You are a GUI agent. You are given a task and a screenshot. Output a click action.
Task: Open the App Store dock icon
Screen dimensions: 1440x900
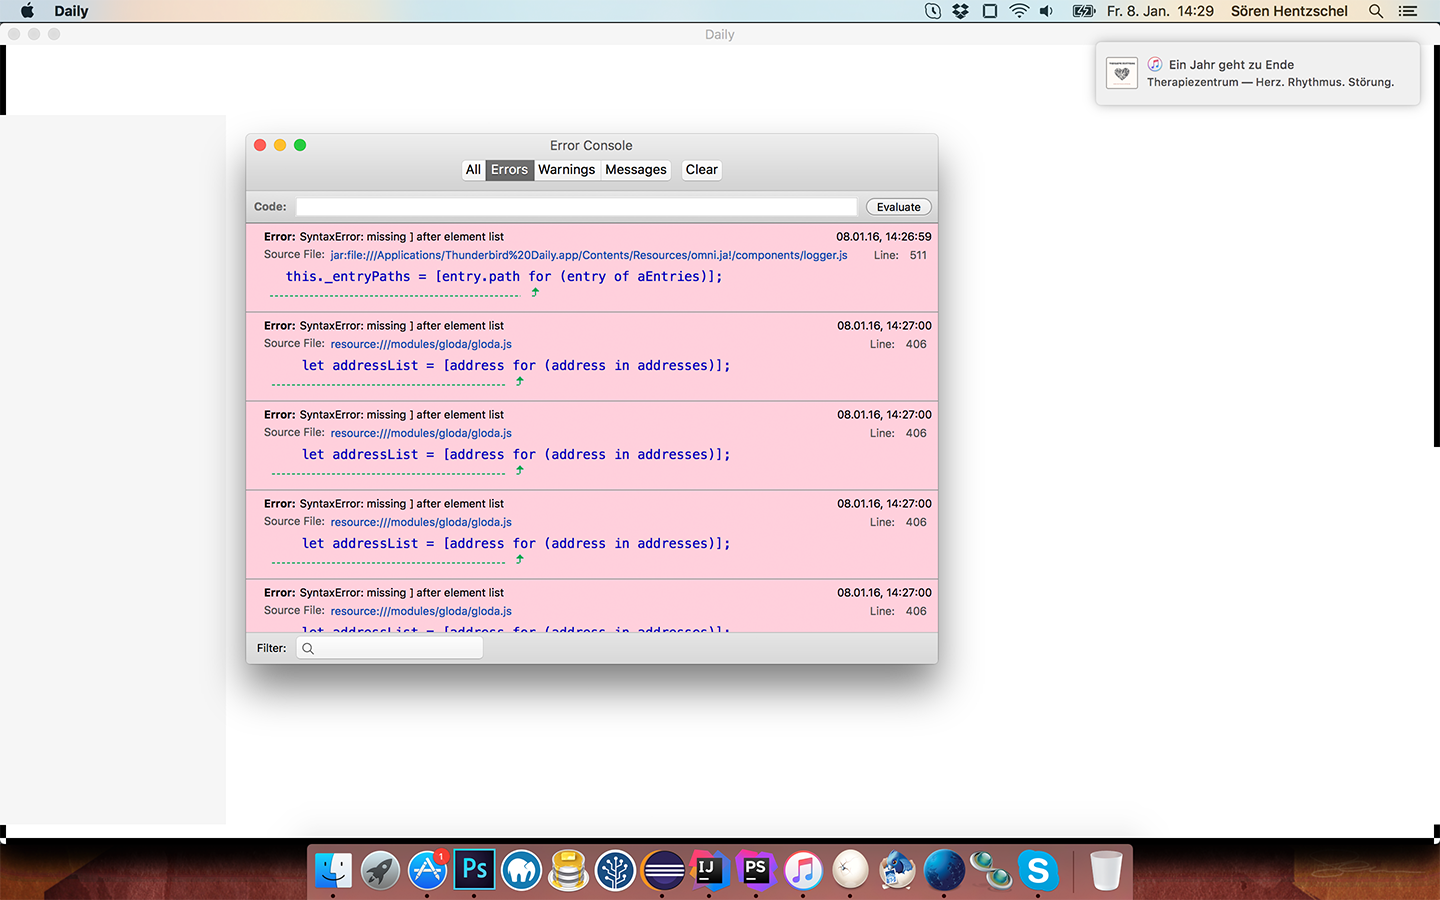pos(427,870)
